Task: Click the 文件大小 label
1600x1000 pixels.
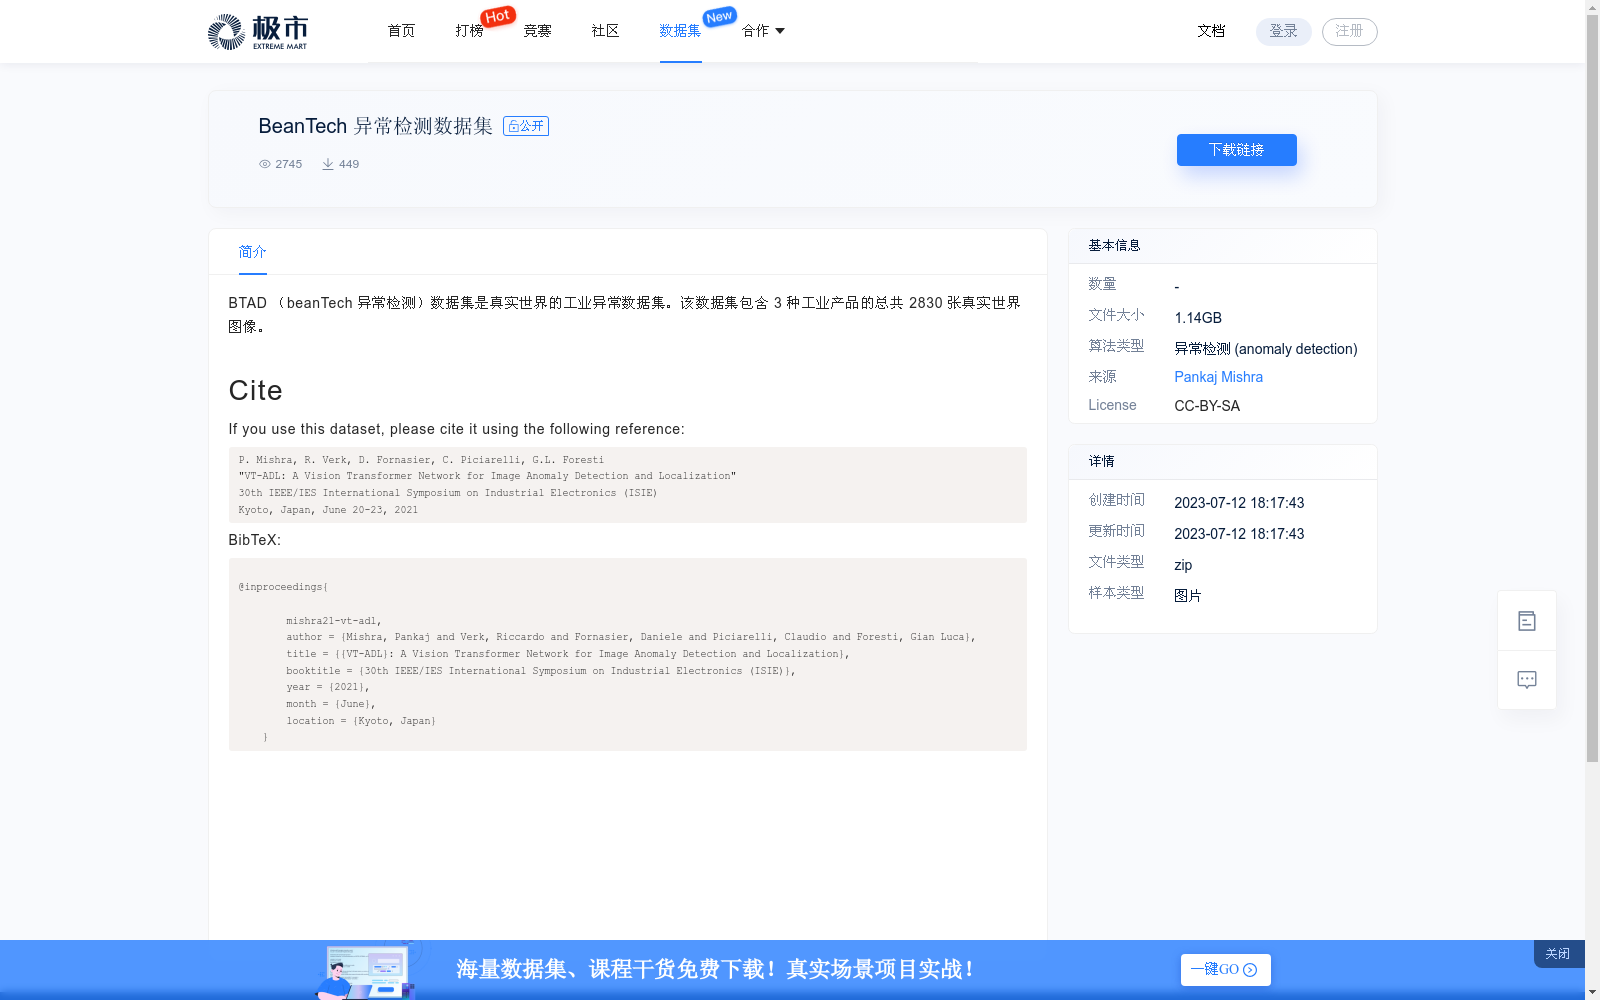Action: [1116, 315]
